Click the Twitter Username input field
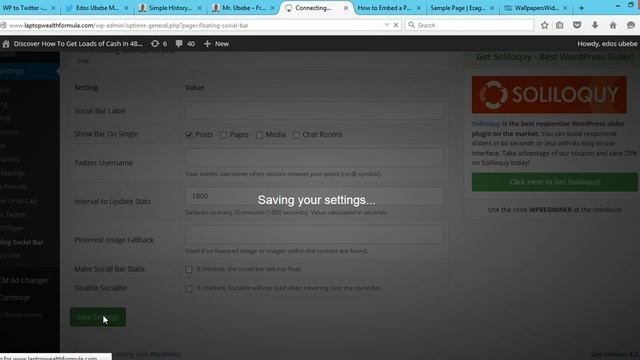640x360 pixels. pyautogui.click(x=314, y=158)
